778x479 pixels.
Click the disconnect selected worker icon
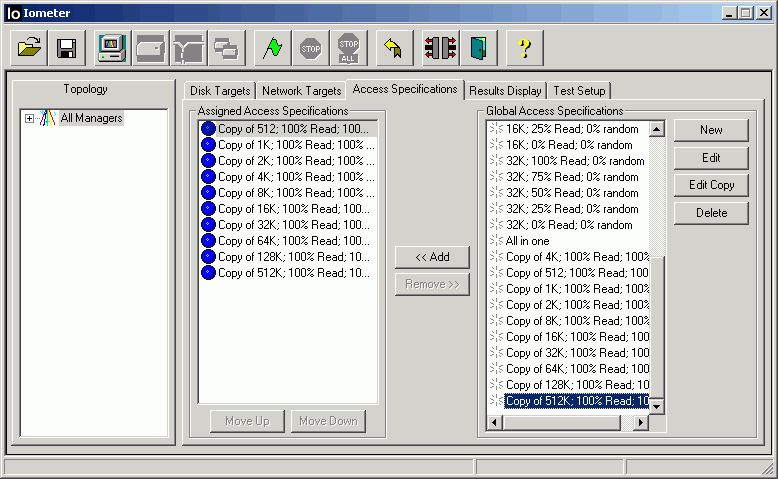point(440,48)
